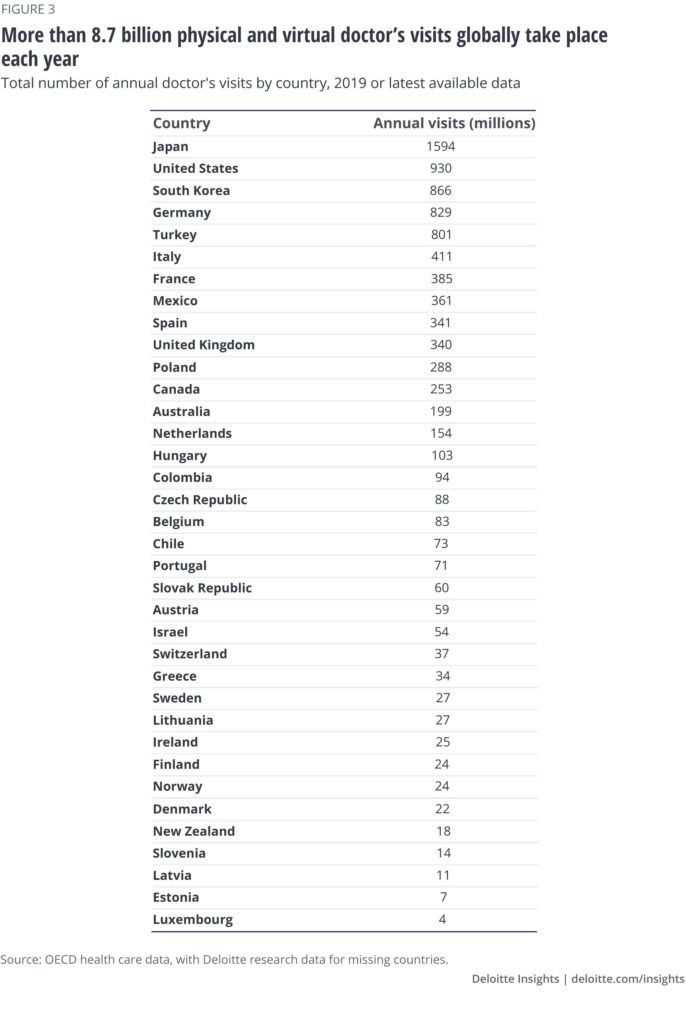Viewport: 686px width, 1024px height.
Task: Click the chart's main headline title
Action: tap(304, 46)
